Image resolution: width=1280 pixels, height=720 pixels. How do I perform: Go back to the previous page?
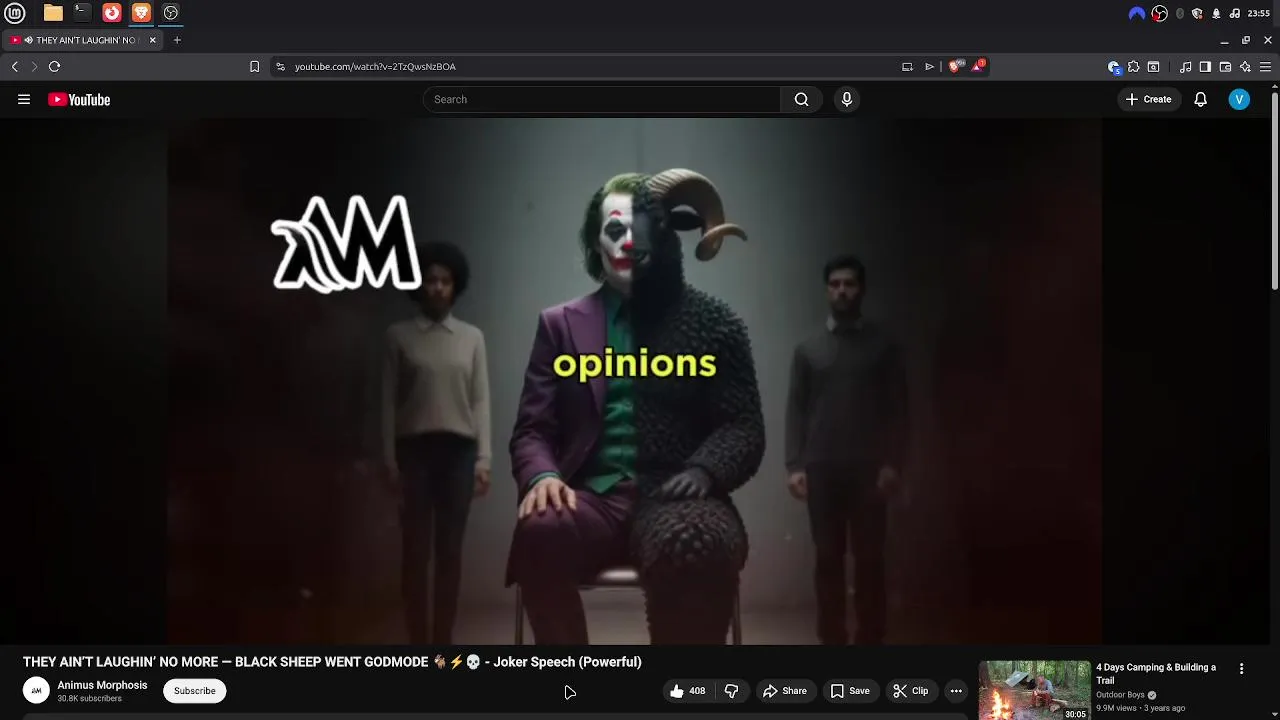coord(15,66)
